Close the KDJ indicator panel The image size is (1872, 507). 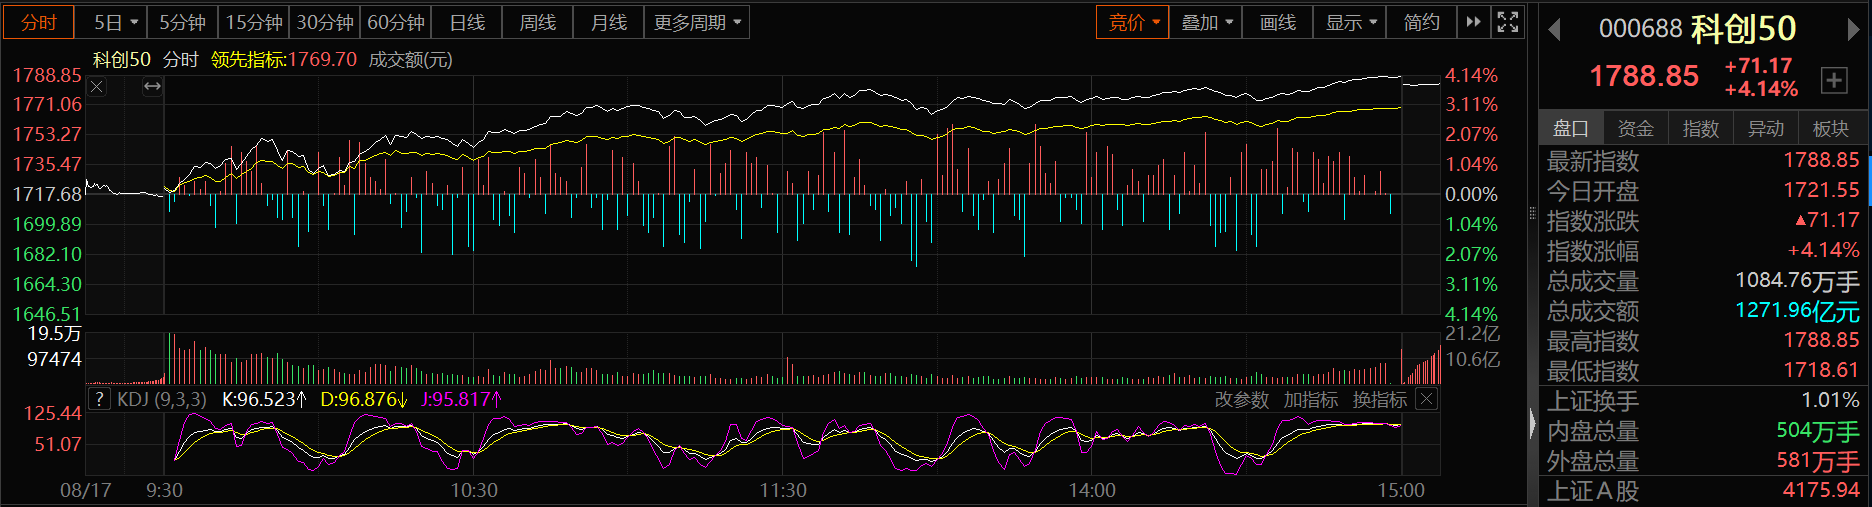tap(1427, 399)
